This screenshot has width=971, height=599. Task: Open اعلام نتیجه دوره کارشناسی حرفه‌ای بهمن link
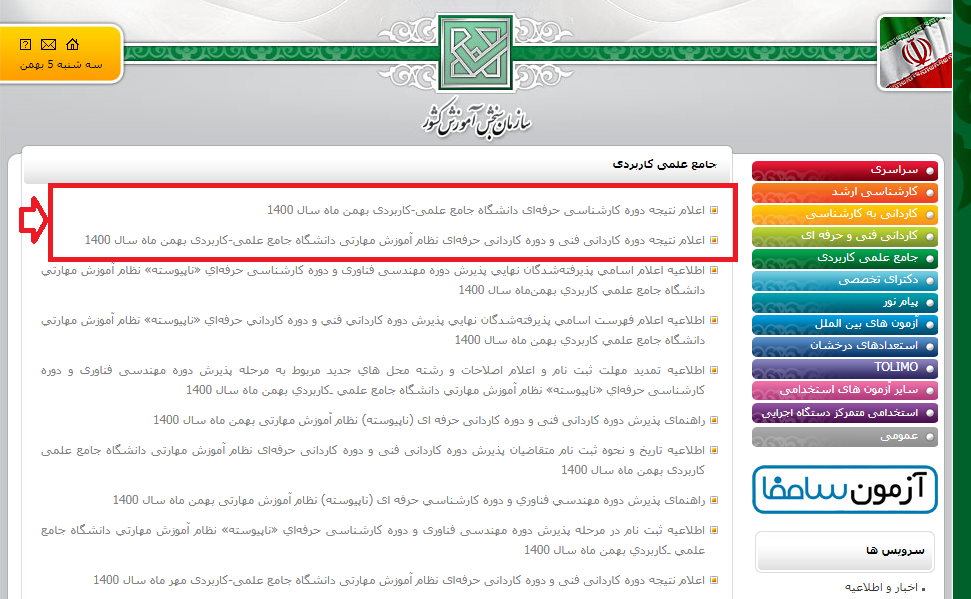(486, 210)
